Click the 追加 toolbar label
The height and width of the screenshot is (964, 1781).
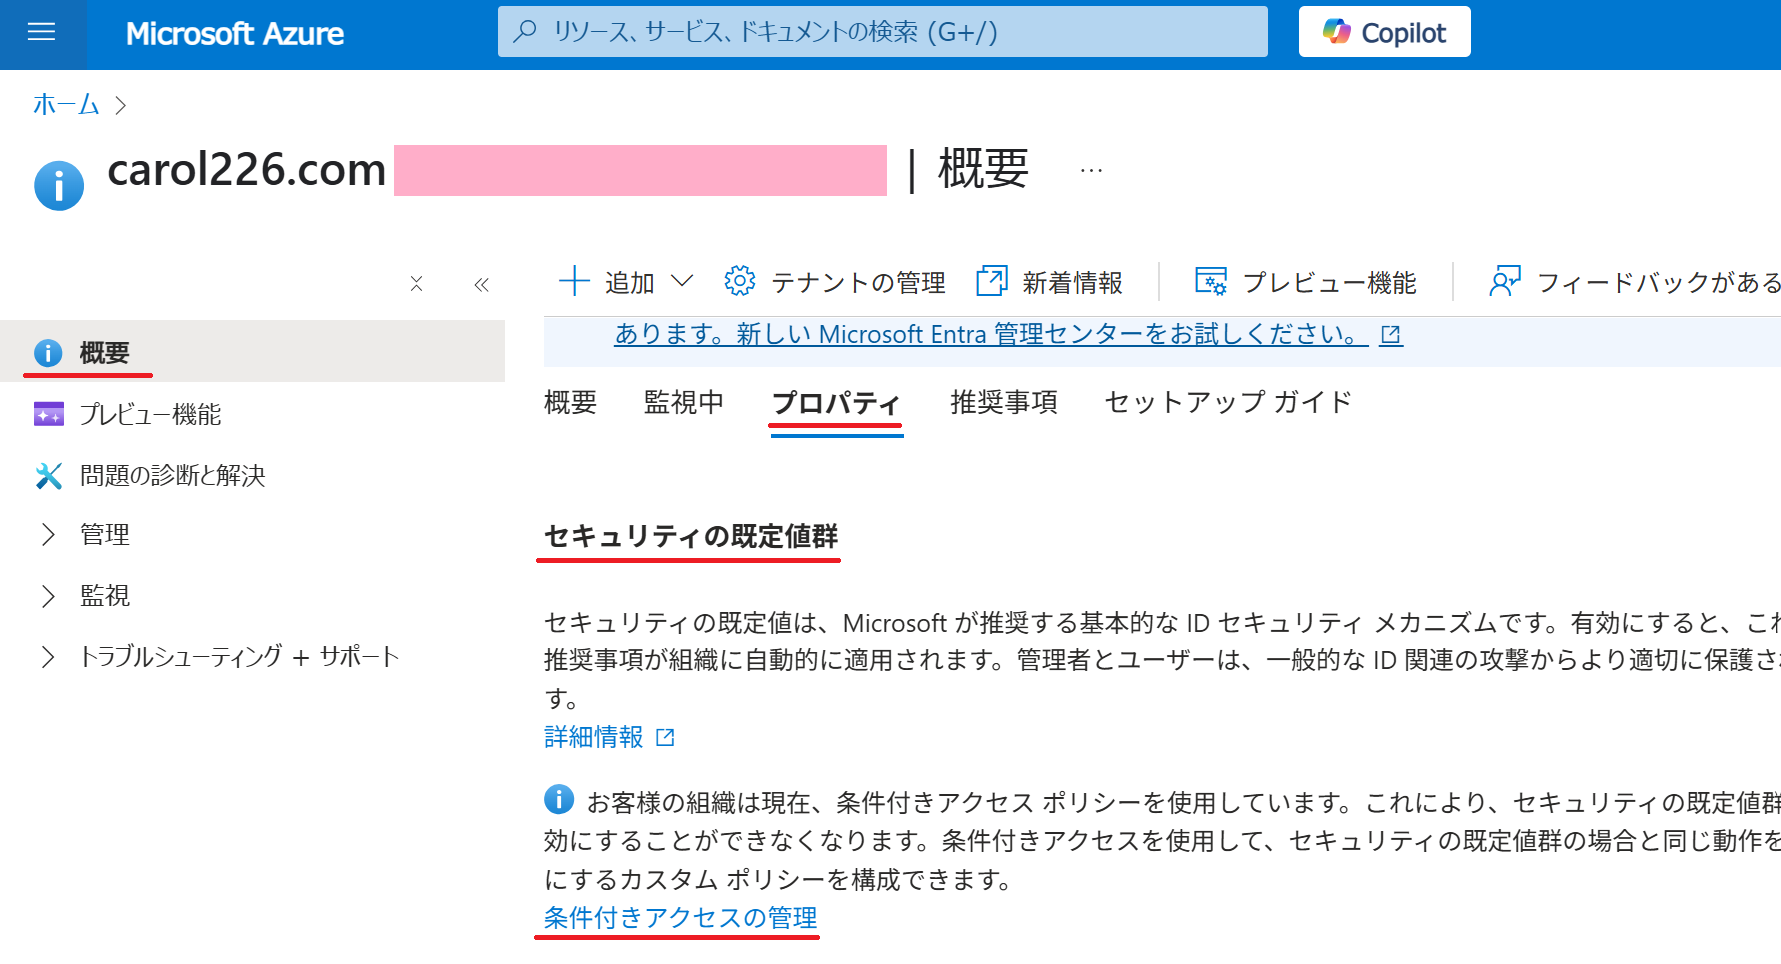630,283
